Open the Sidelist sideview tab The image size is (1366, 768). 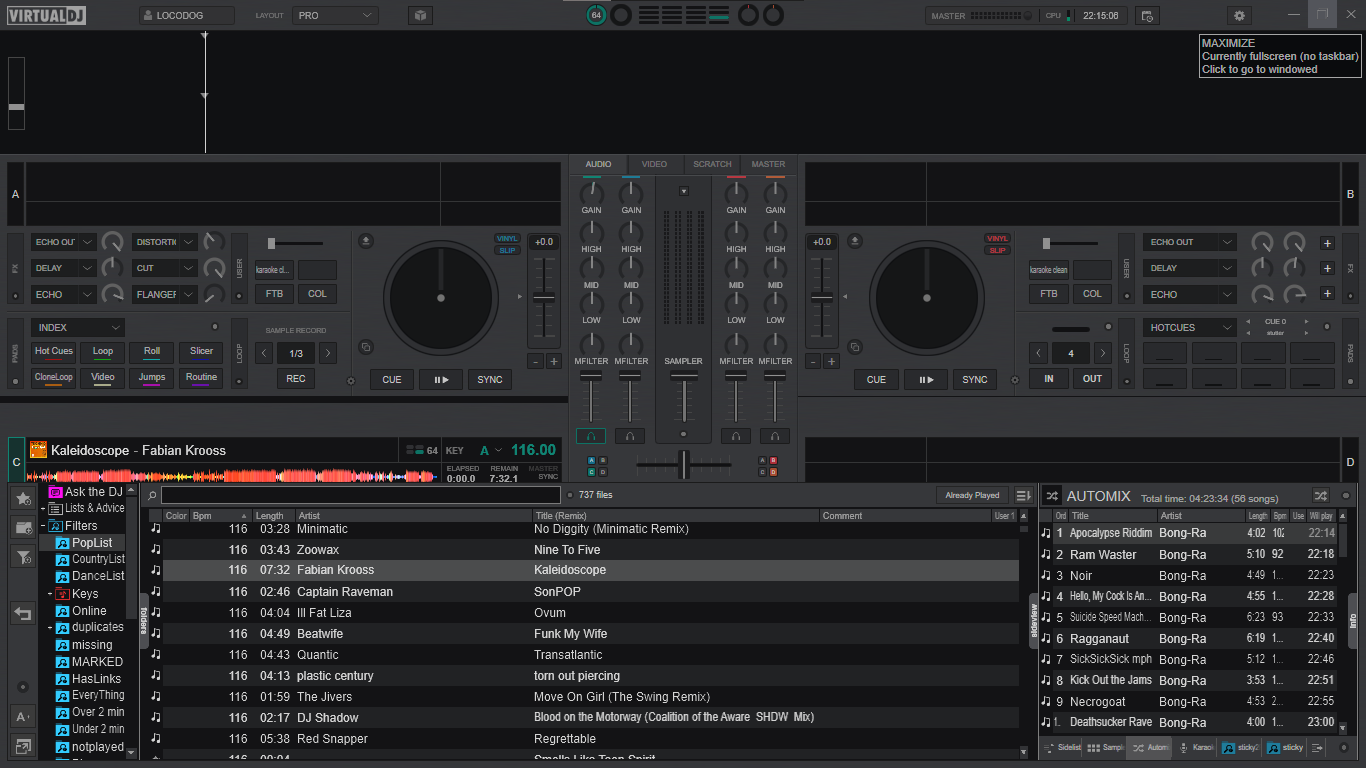tap(1061, 748)
